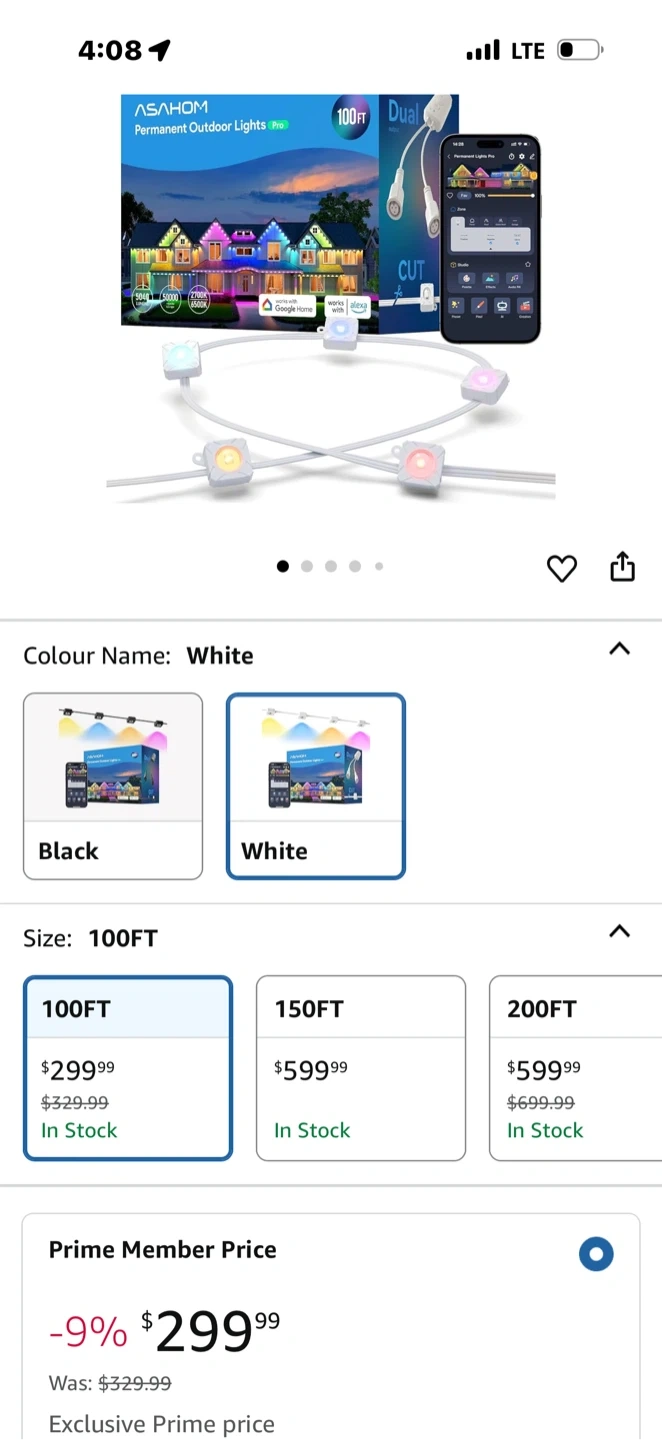
Task: Select the Prime Member Price radio button
Action: 596,1254
